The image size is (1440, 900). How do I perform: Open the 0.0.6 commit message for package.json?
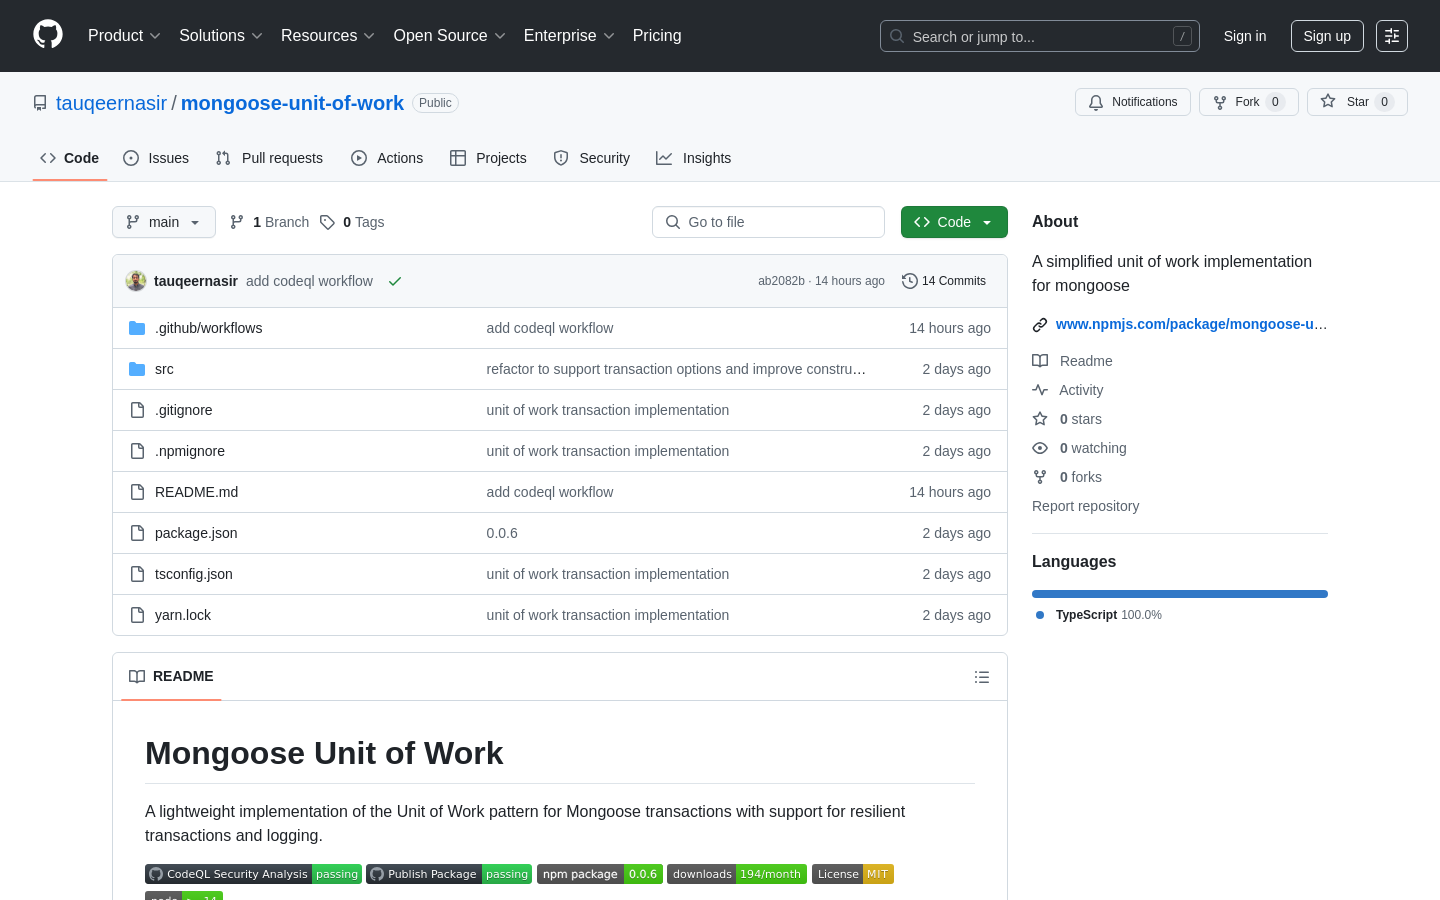502,533
